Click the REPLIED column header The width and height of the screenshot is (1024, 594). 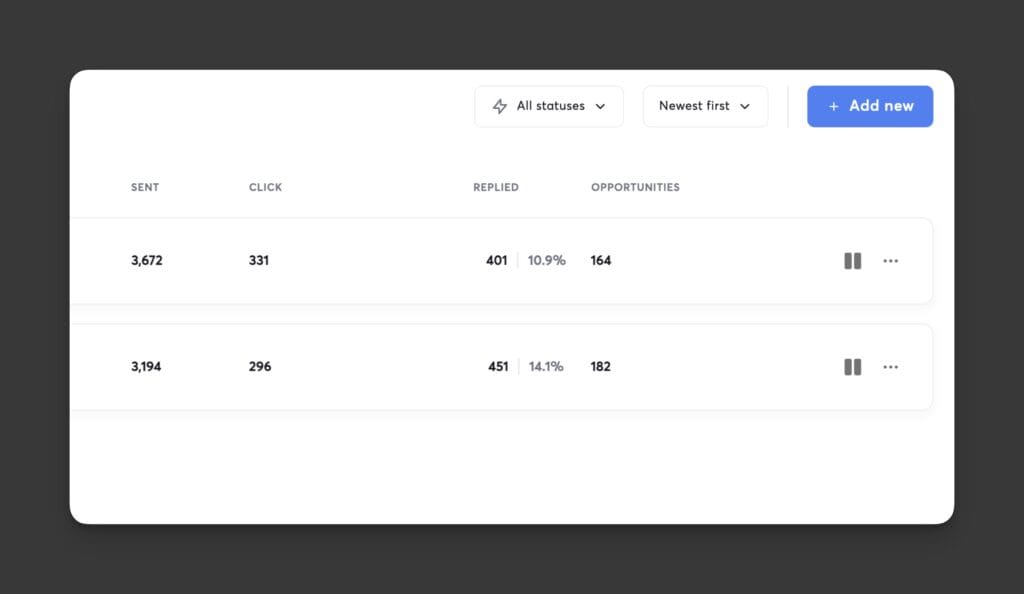(495, 187)
